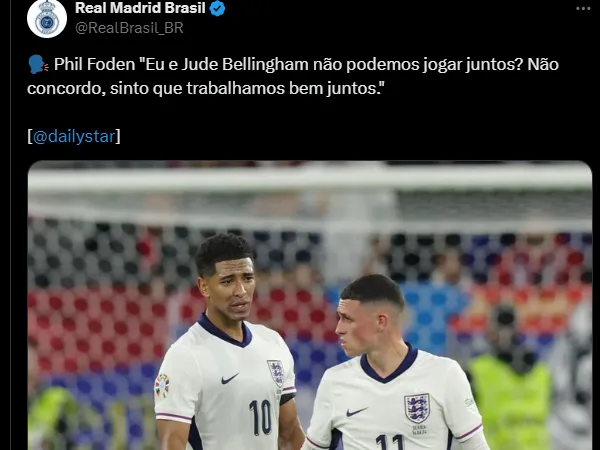Click the @RealBrasil_BR account handle
600x450 pixels.
(x=129, y=28)
